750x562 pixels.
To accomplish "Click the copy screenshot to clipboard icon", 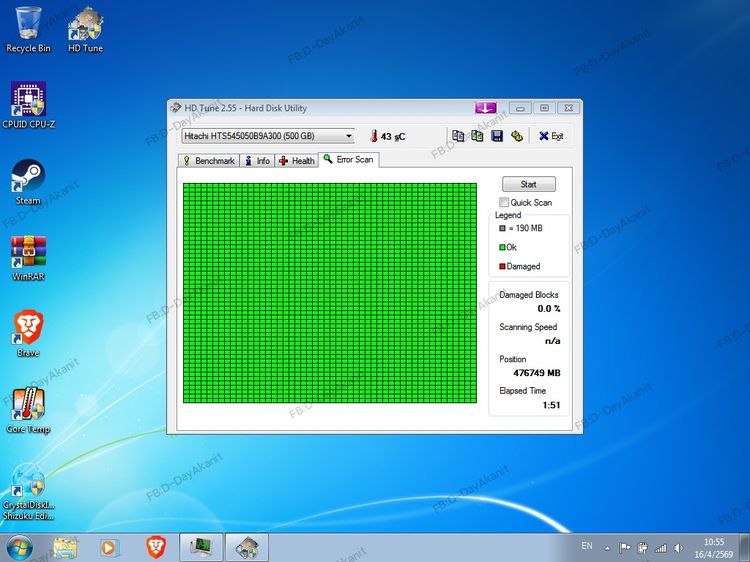I will click(477, 136).
